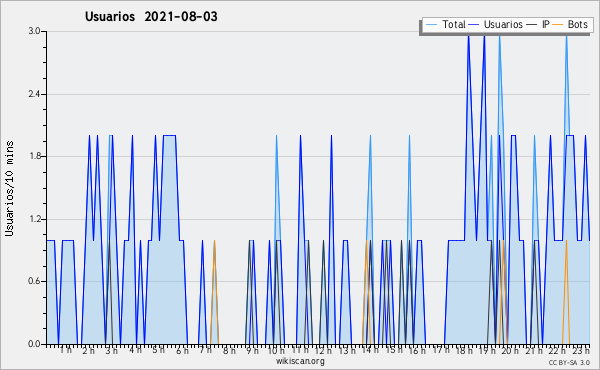Click the '10 h' x-axis label
Image resolution: width=600 pixels, height=370 pixels.
click(276, 351)
